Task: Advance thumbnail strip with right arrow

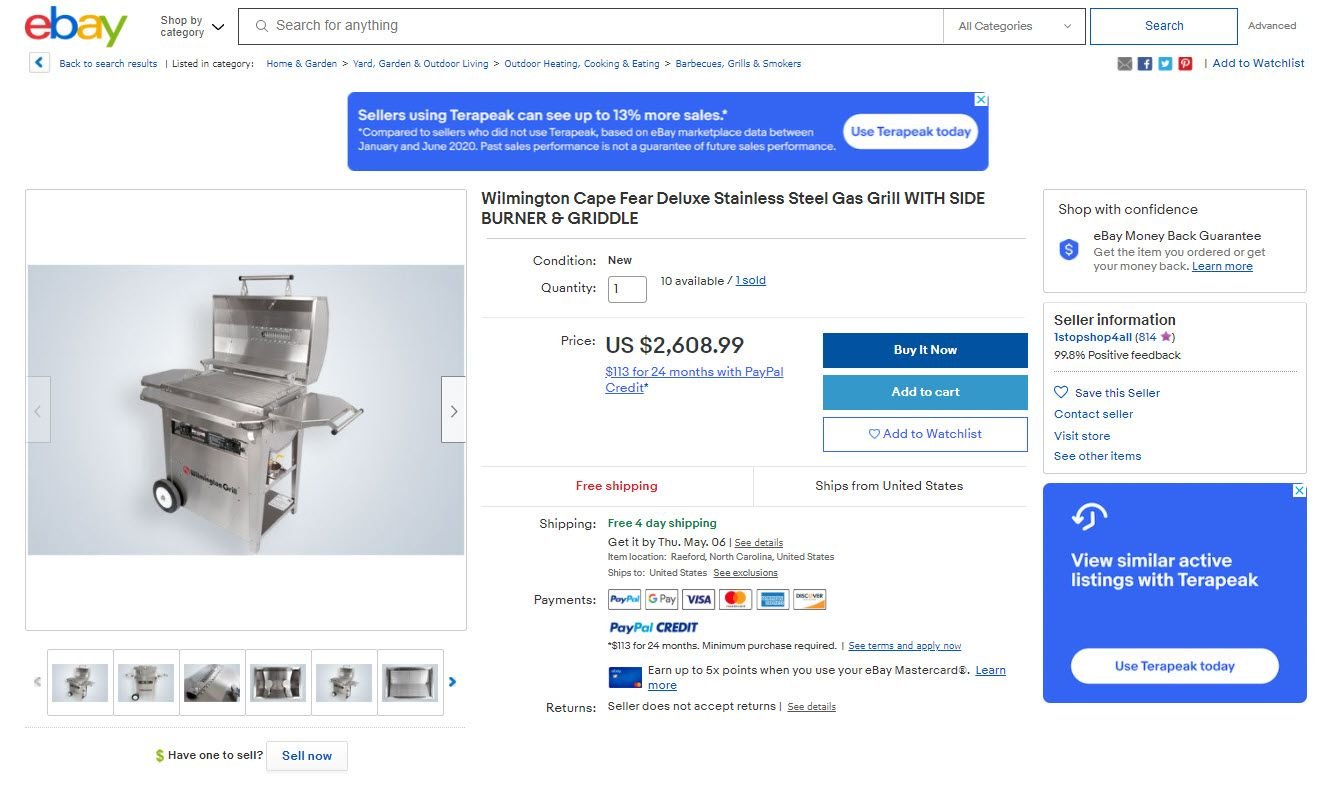Action: click(x=453, y=682)
